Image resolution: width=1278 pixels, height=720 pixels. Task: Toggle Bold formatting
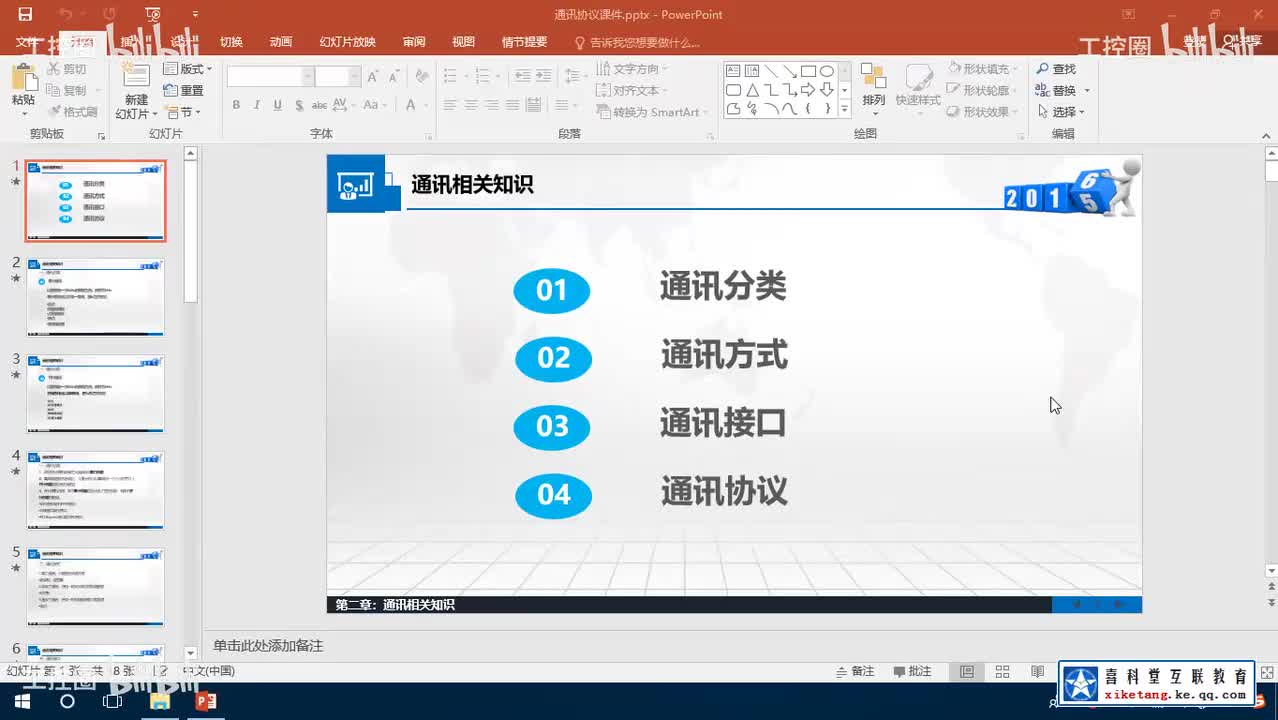click(236, 105)
